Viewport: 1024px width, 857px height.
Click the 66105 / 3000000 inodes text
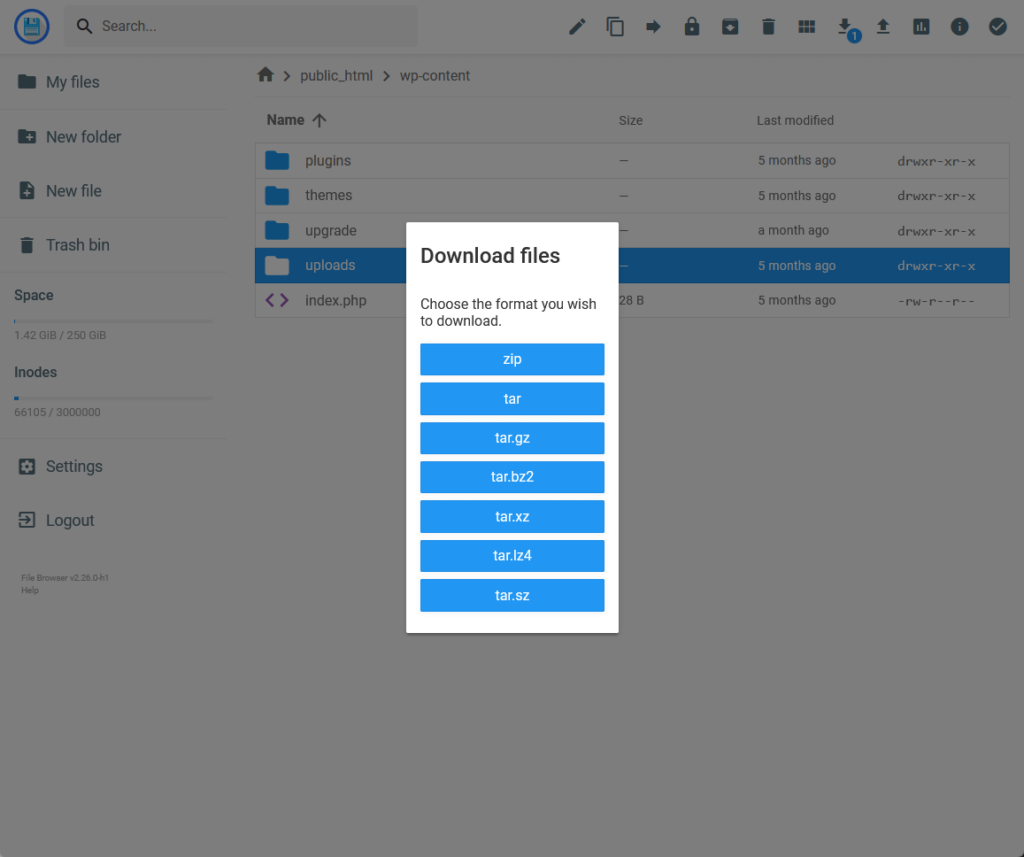57,412
